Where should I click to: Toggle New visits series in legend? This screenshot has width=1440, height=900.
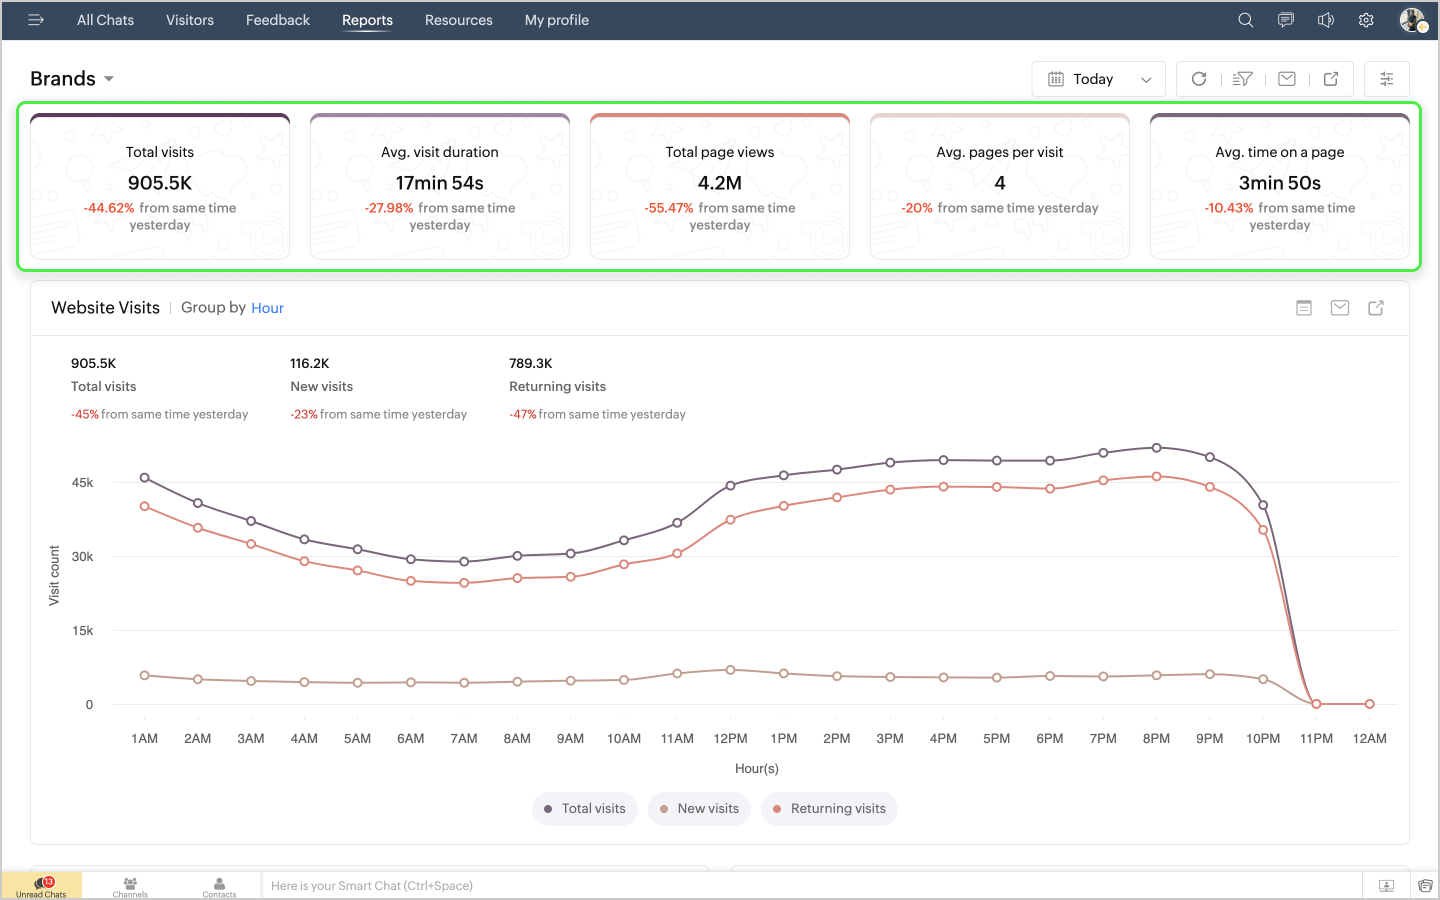coord(699,809)
